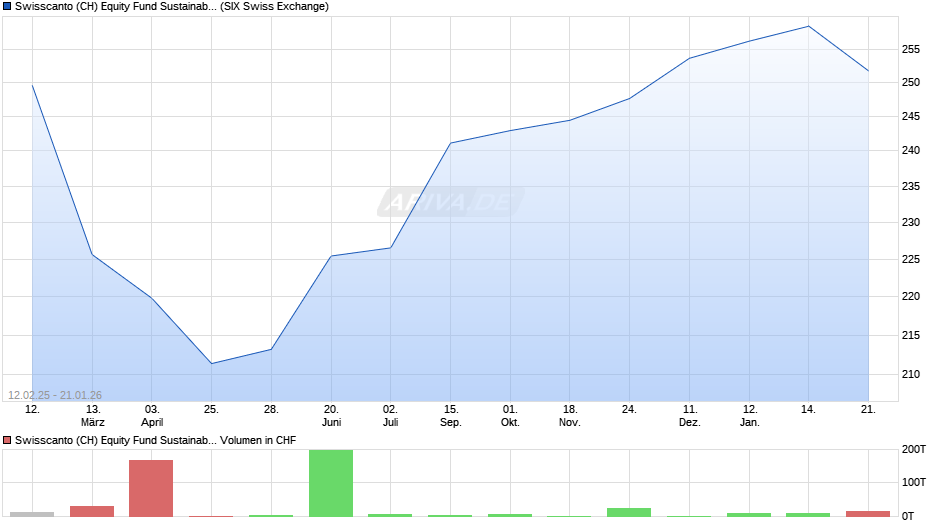Click the price axis label 240
Image resolution: width=940 pixels, height=526 pixels.
coord(911,151)
